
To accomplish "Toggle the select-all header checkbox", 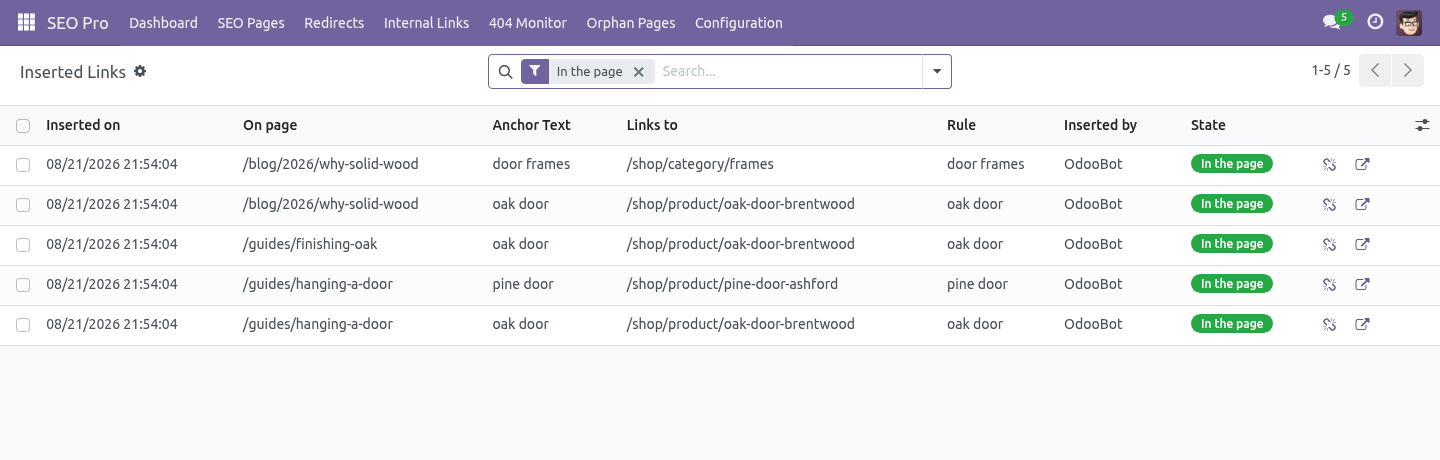I will point(23,126).
